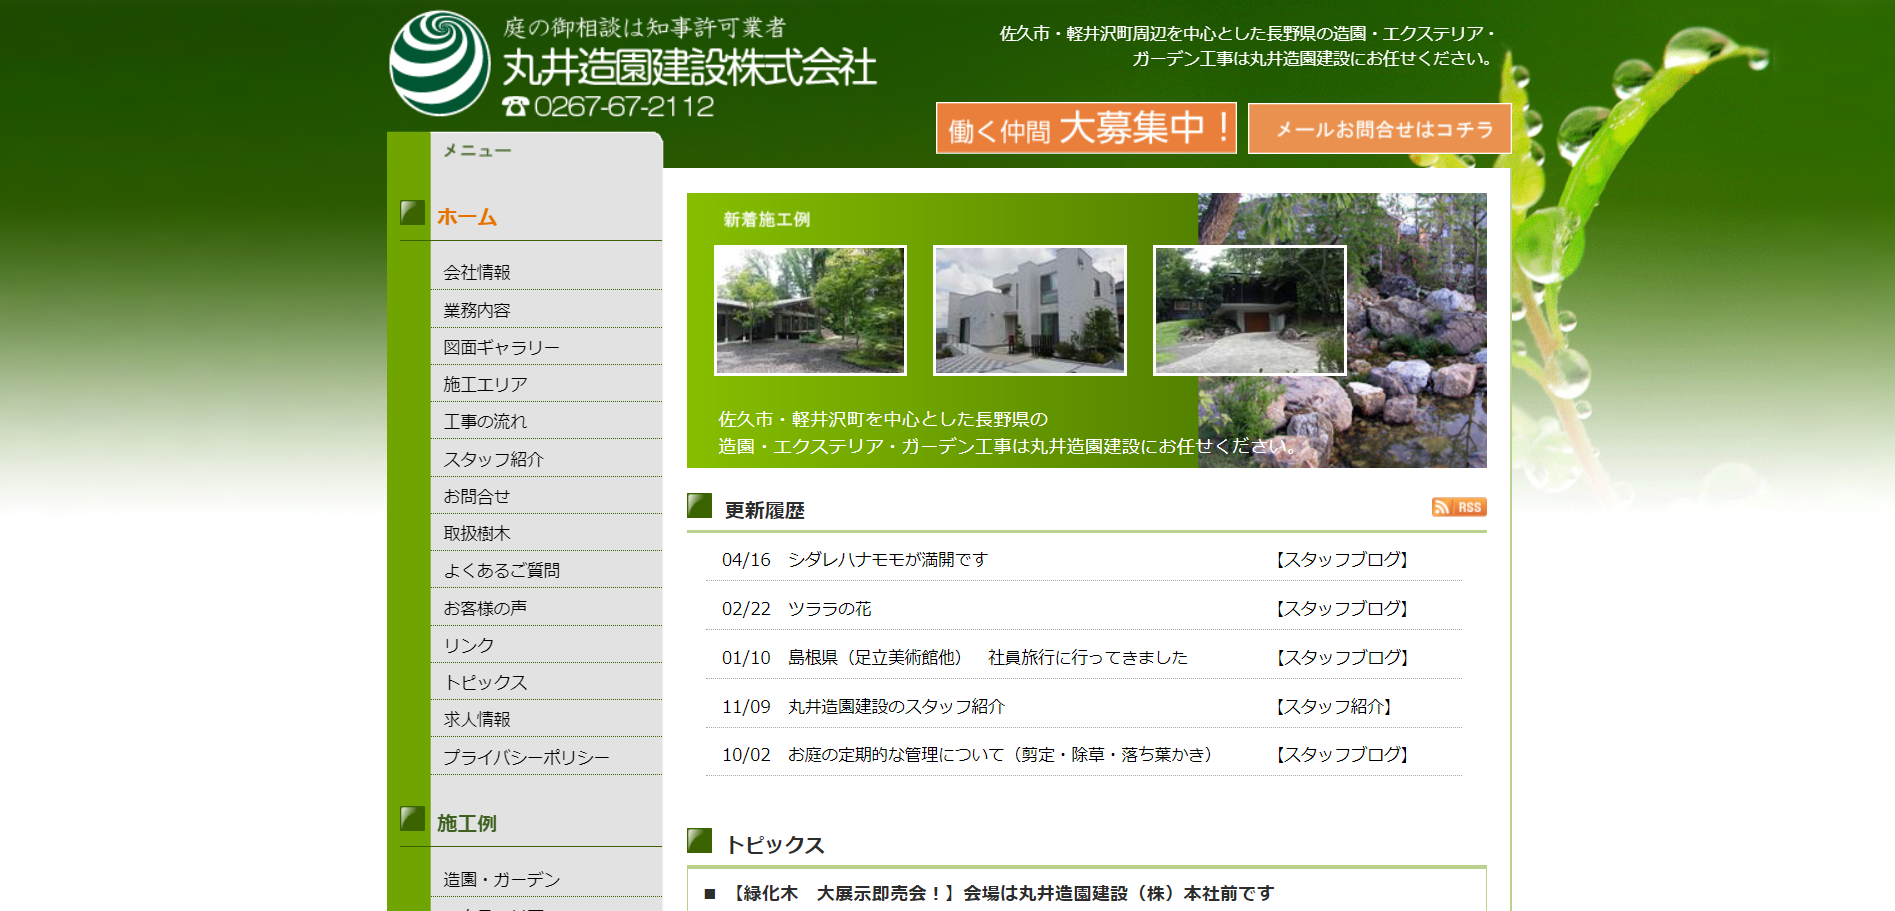Open the 取扱樹木 page
Screen dimensions: 1895x911
coord(478,531)
